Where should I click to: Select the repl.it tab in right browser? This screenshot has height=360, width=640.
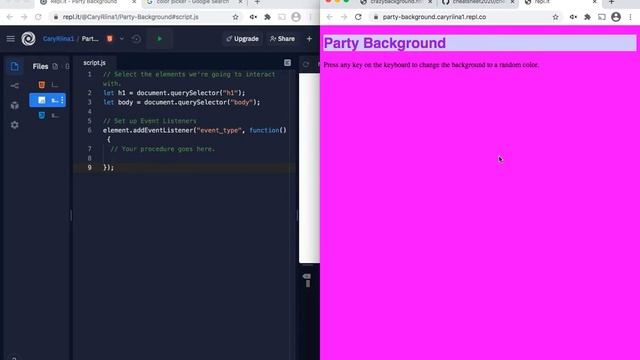click(559, 2)
